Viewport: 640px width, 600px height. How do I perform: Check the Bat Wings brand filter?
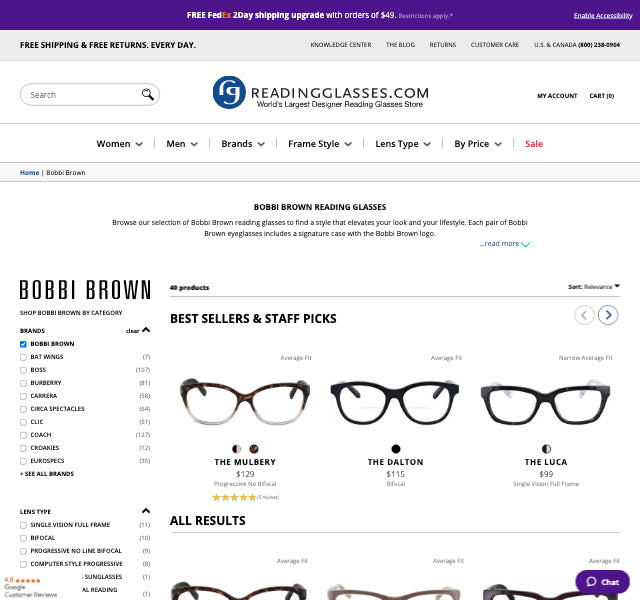click(x=23, y=357)
